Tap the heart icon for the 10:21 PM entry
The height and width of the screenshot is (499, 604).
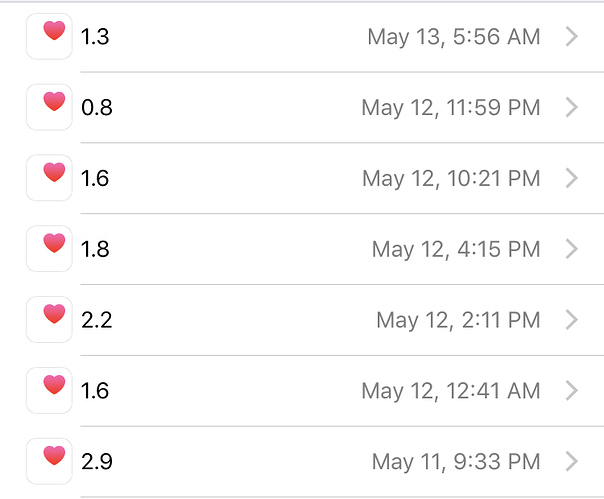tap(49, 178)
